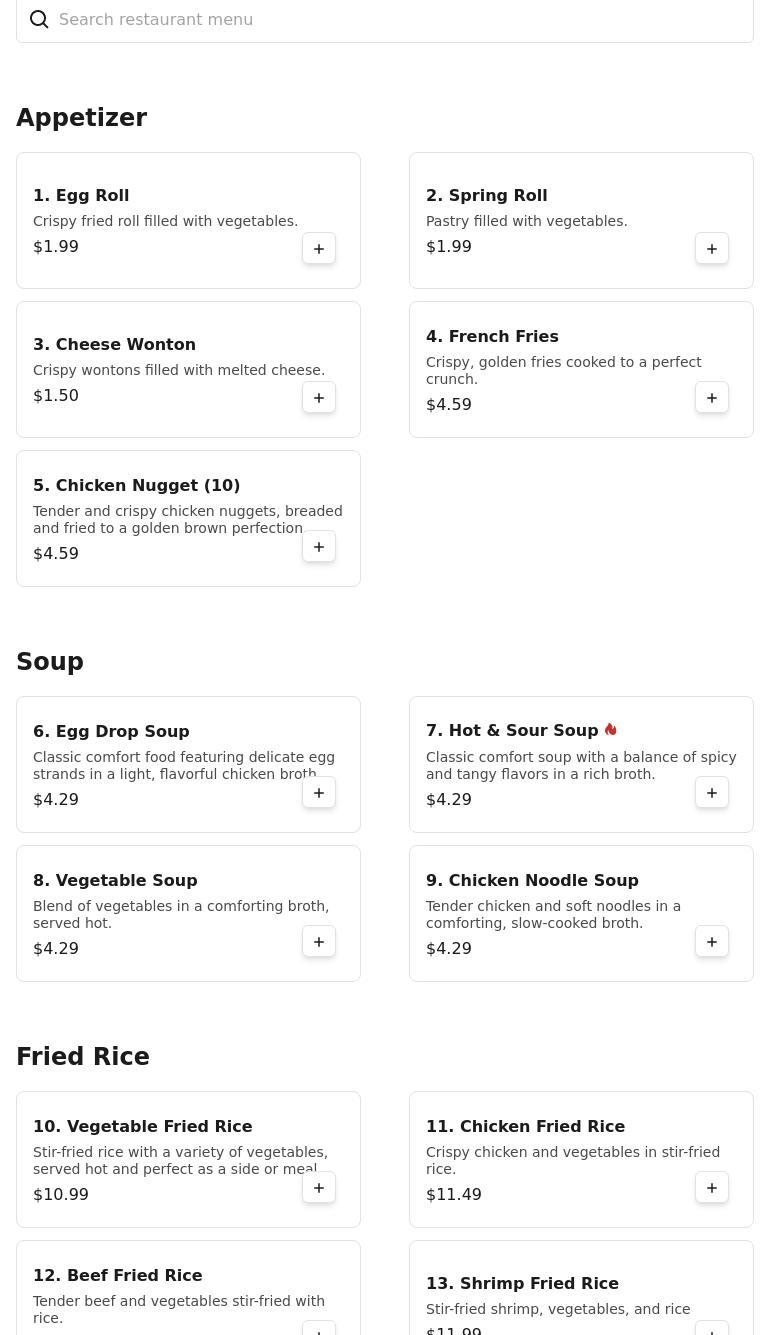Click the spicy flame icon on Hot & Sour Soup

tap(611, 730)
